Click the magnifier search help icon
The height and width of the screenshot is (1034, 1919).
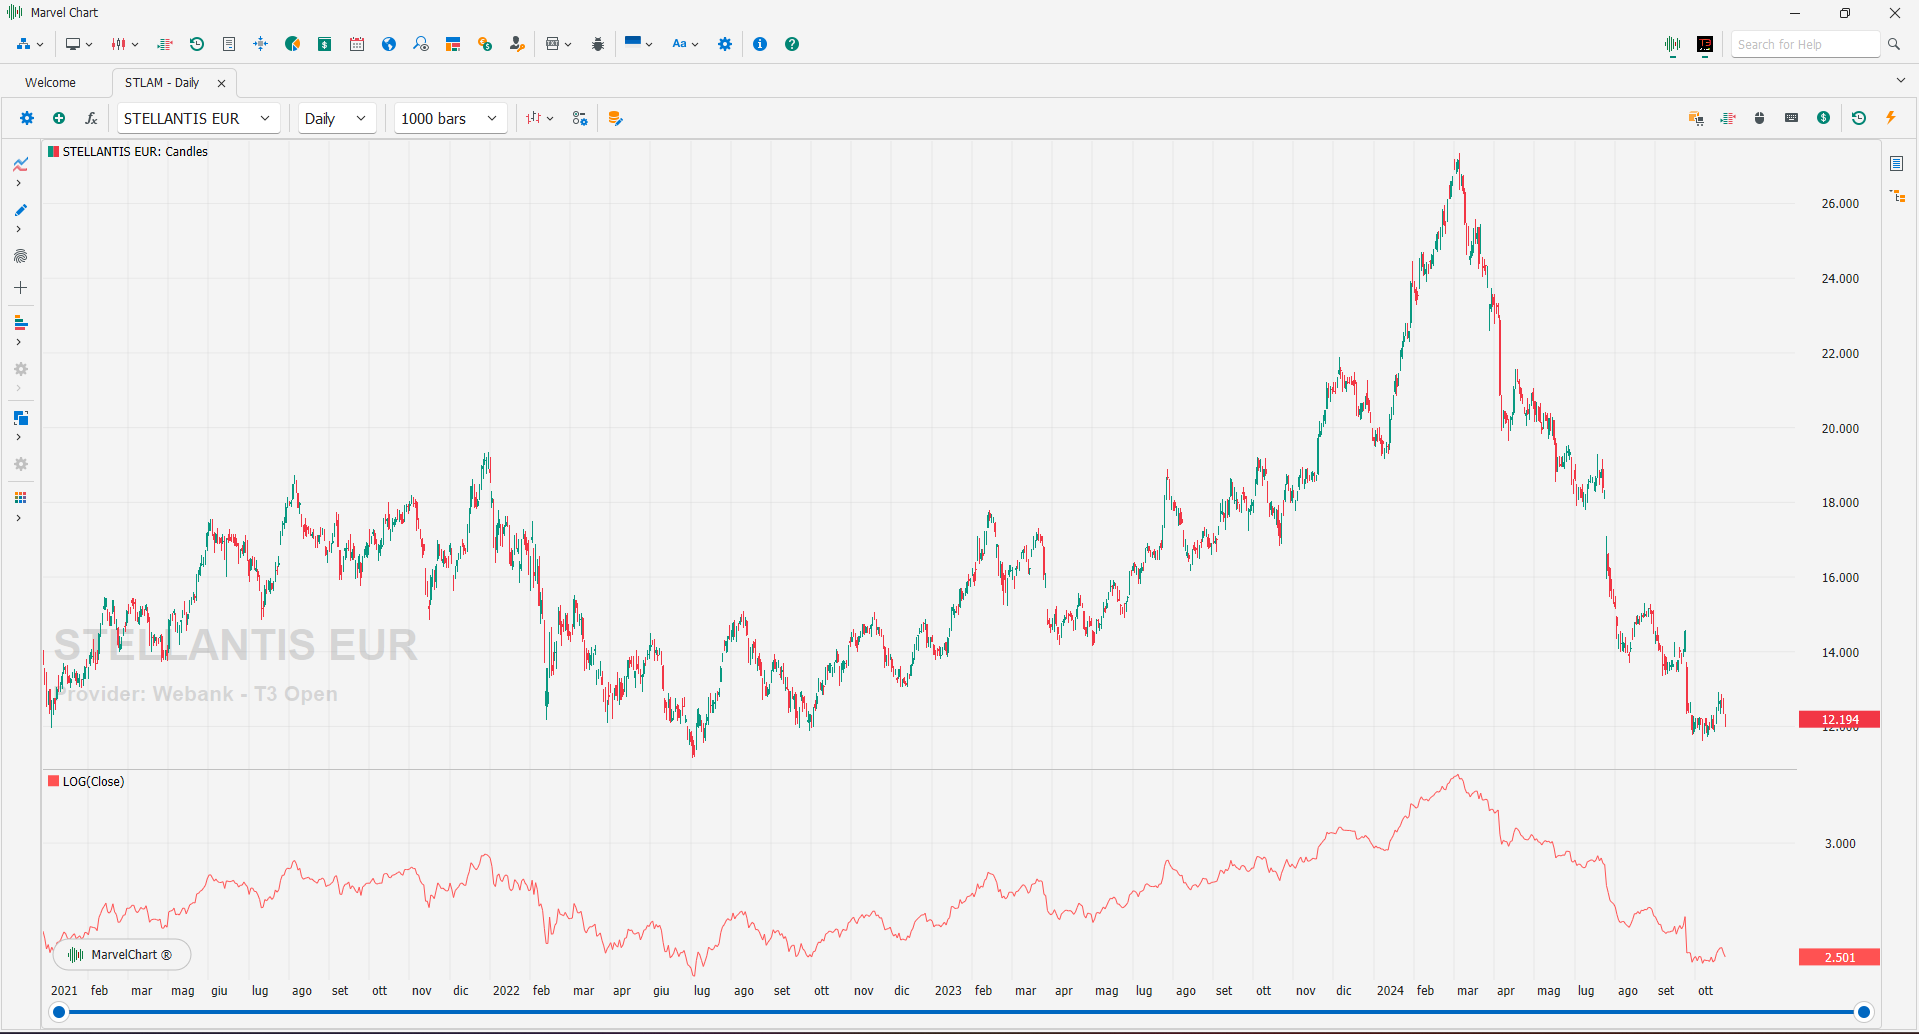[x=1894, y=44]
